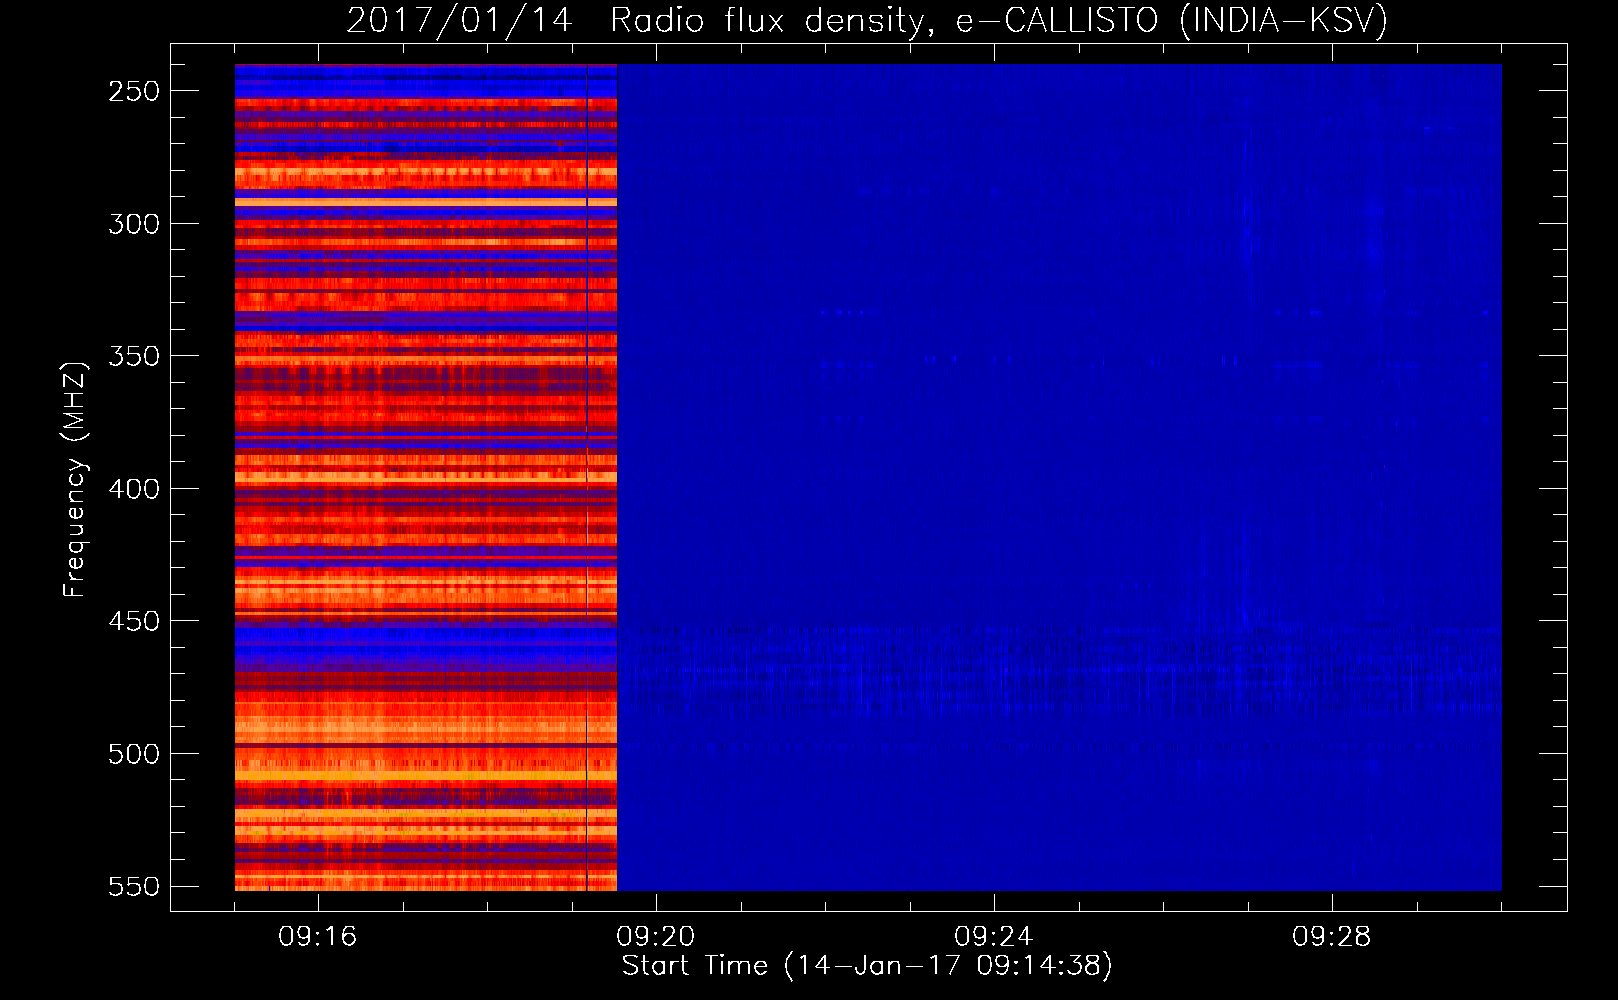Click the '350' frequency tick label

tap(134, 356)
